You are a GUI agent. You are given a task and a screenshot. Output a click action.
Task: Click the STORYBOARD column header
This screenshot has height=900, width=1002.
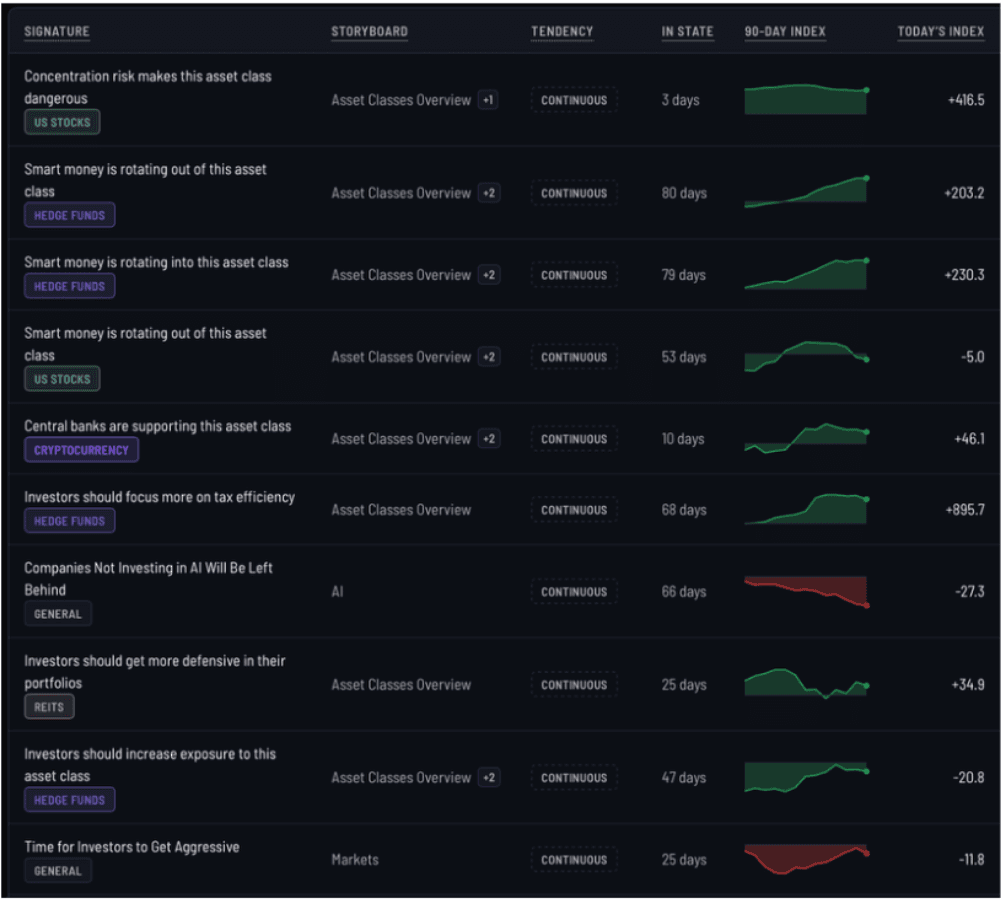pos(369,31)
